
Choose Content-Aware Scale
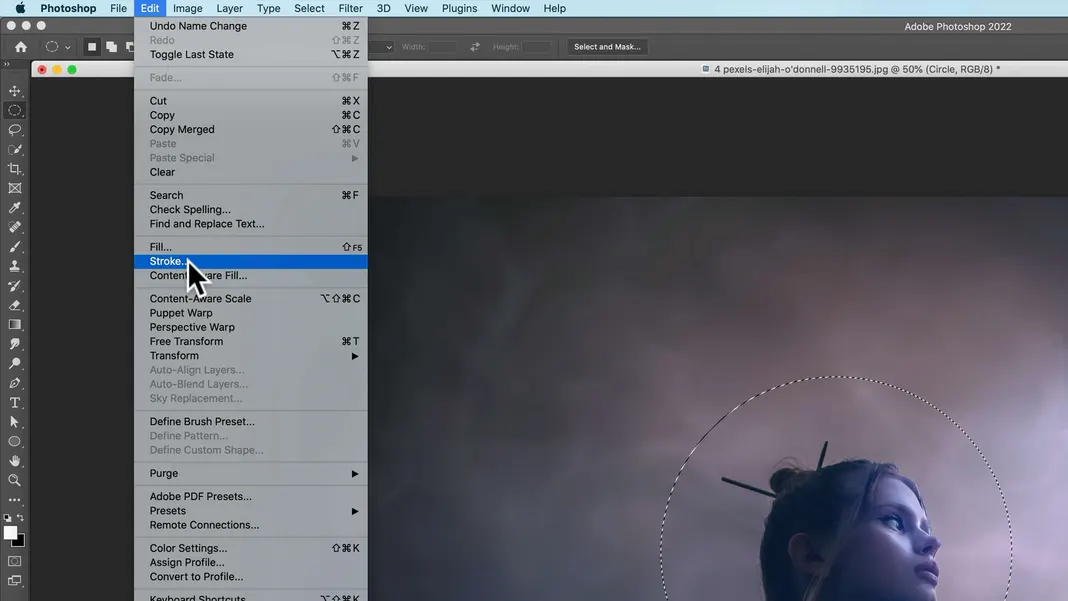point(252,298)
